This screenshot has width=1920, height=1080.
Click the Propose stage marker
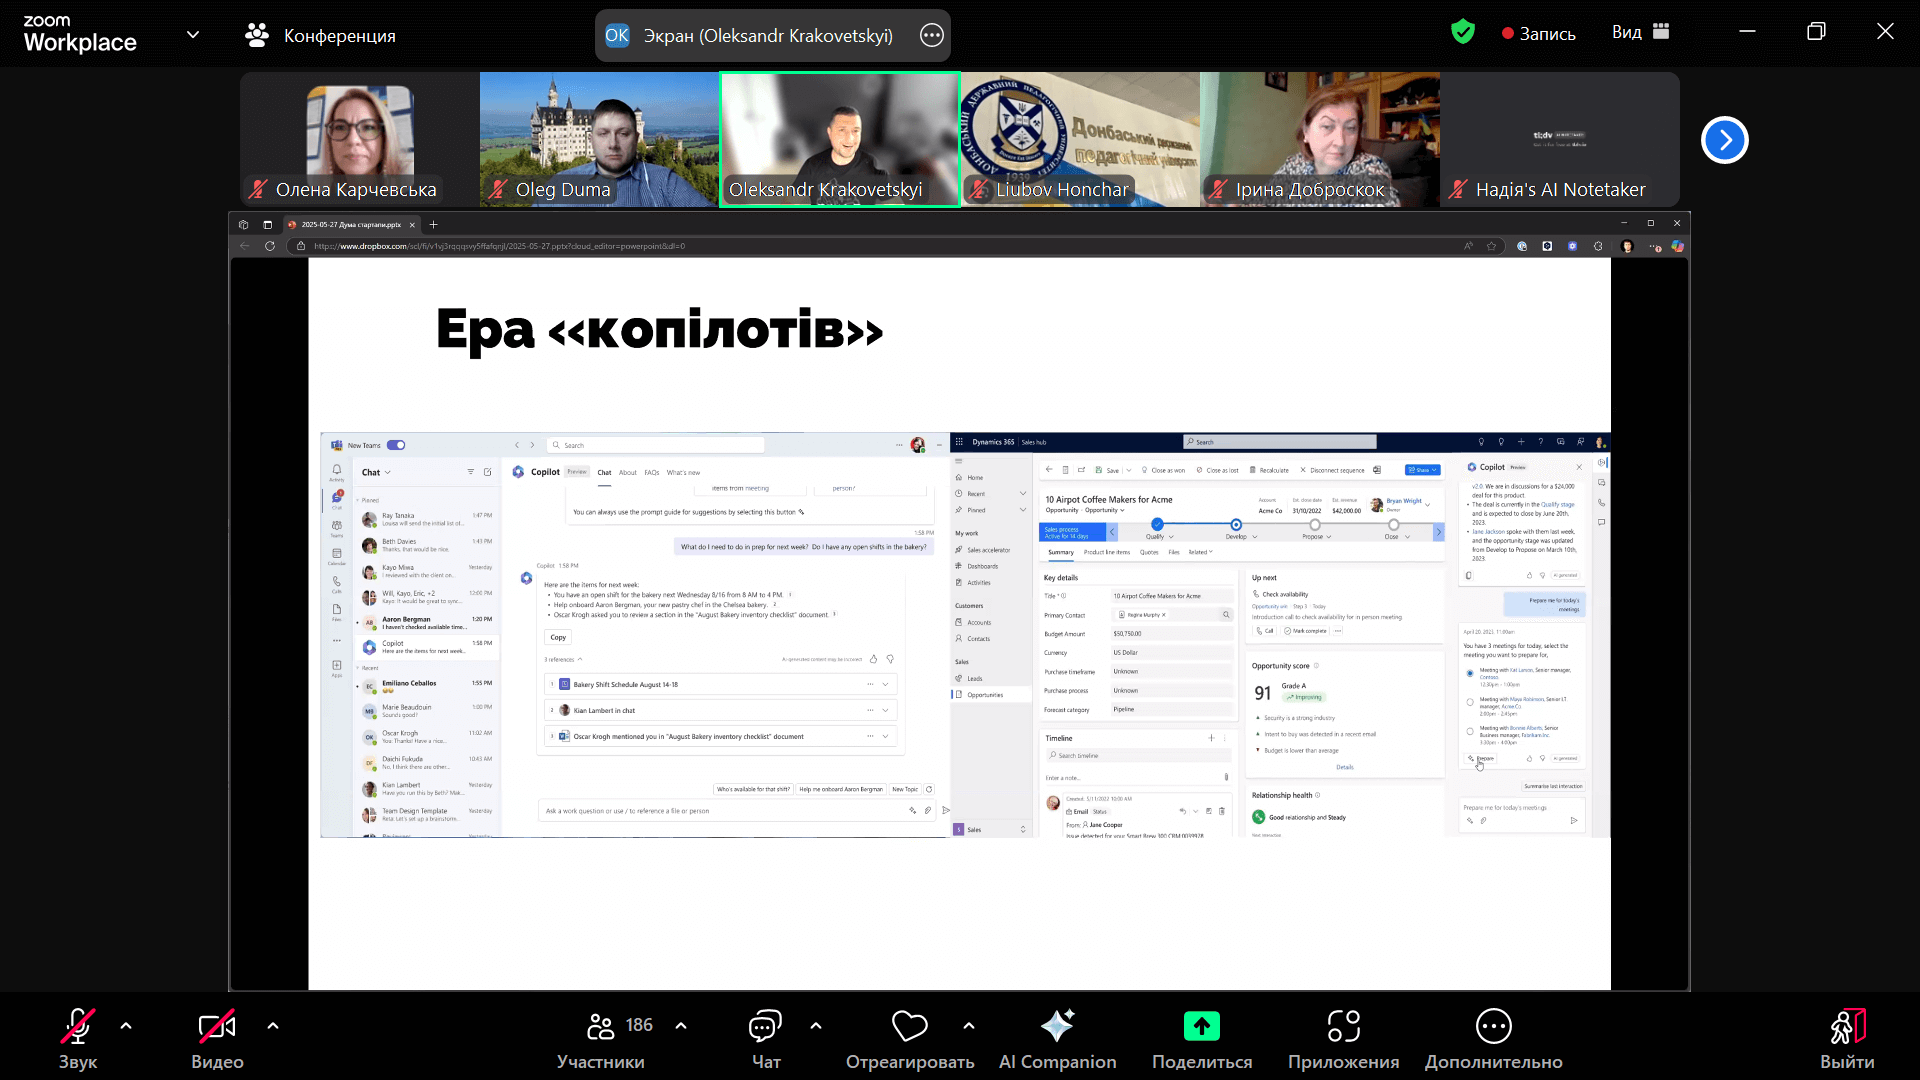(1315, 524)
